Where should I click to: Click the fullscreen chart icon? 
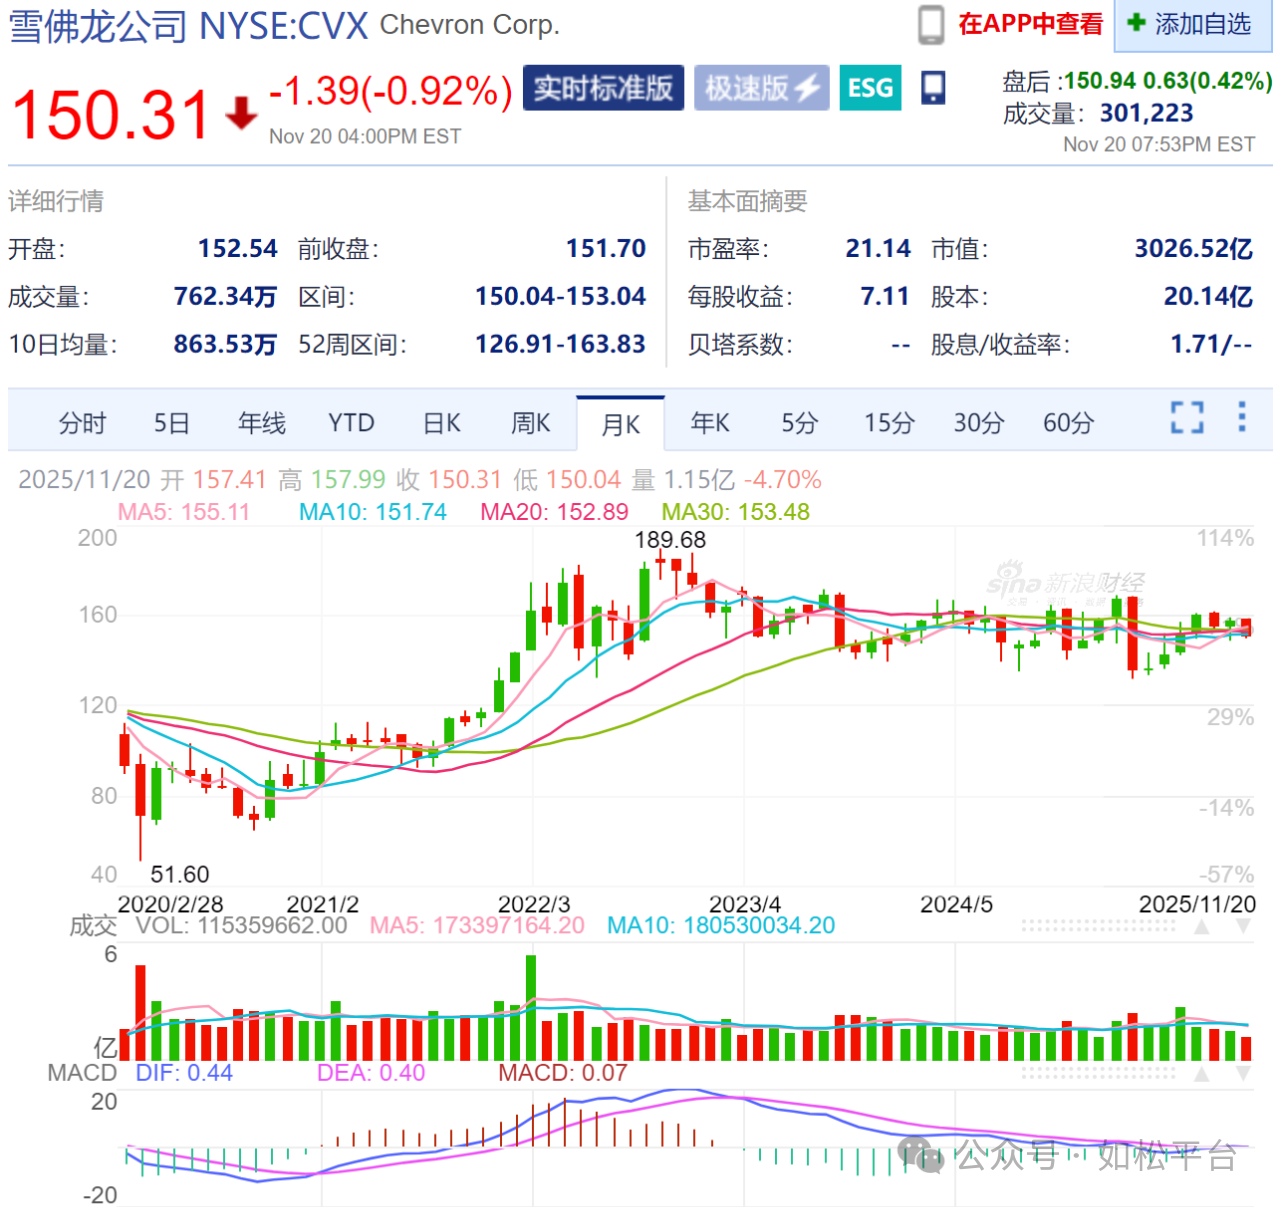point(1187,418)
